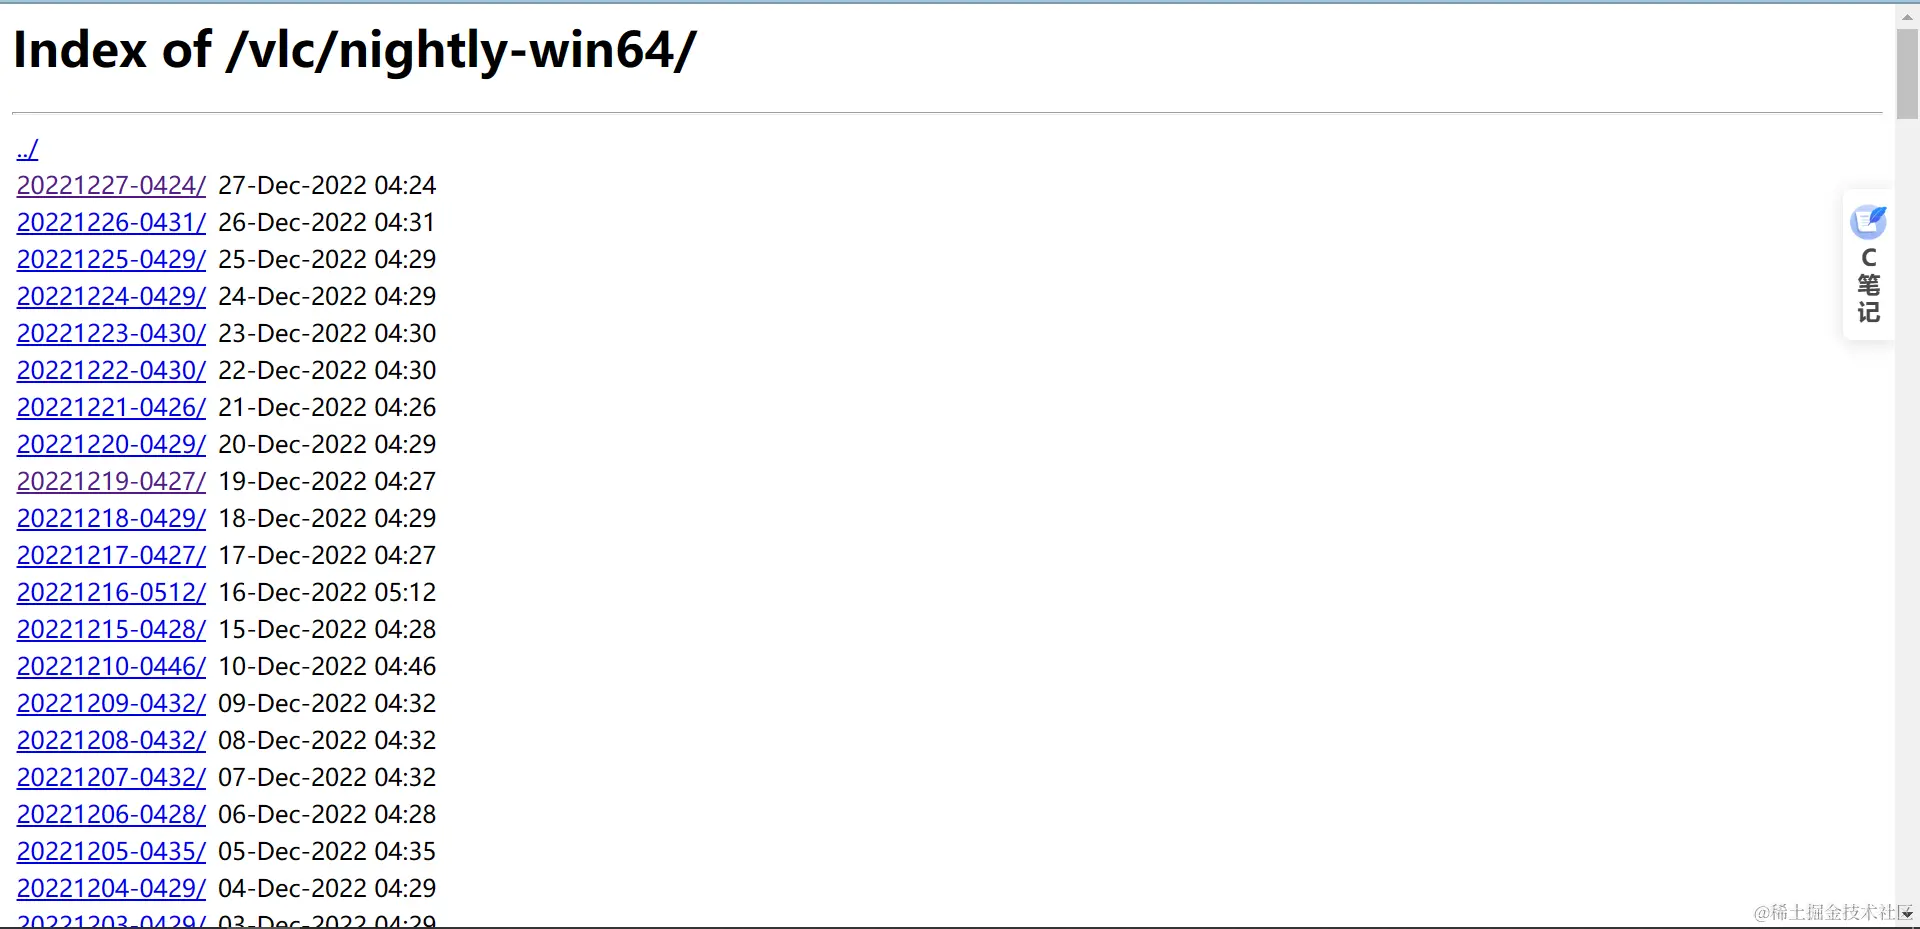Open folder 20221204-0429/
This screenshot has height=929, width=1920.
(111, 889)
